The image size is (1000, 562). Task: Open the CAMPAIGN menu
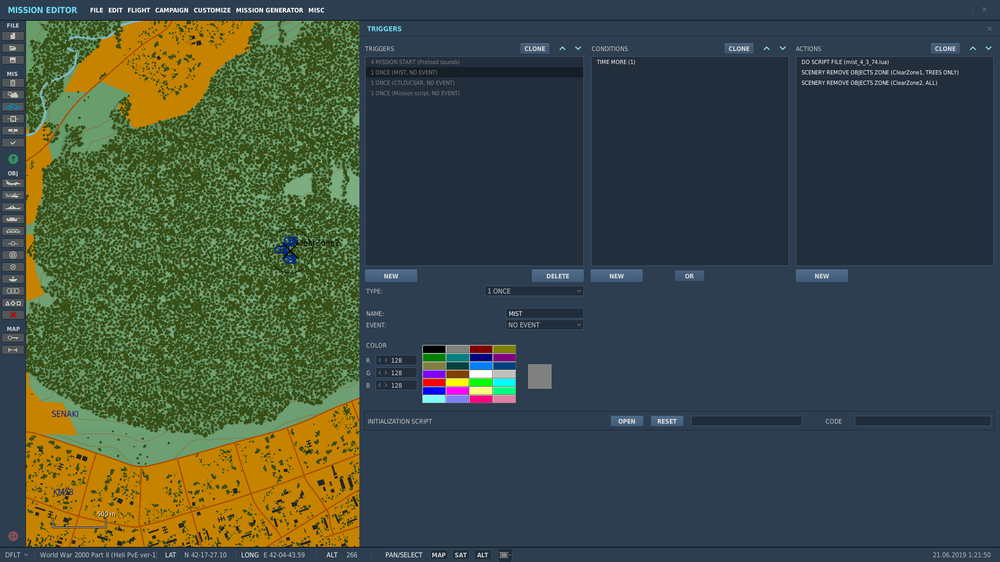[172, 10]
